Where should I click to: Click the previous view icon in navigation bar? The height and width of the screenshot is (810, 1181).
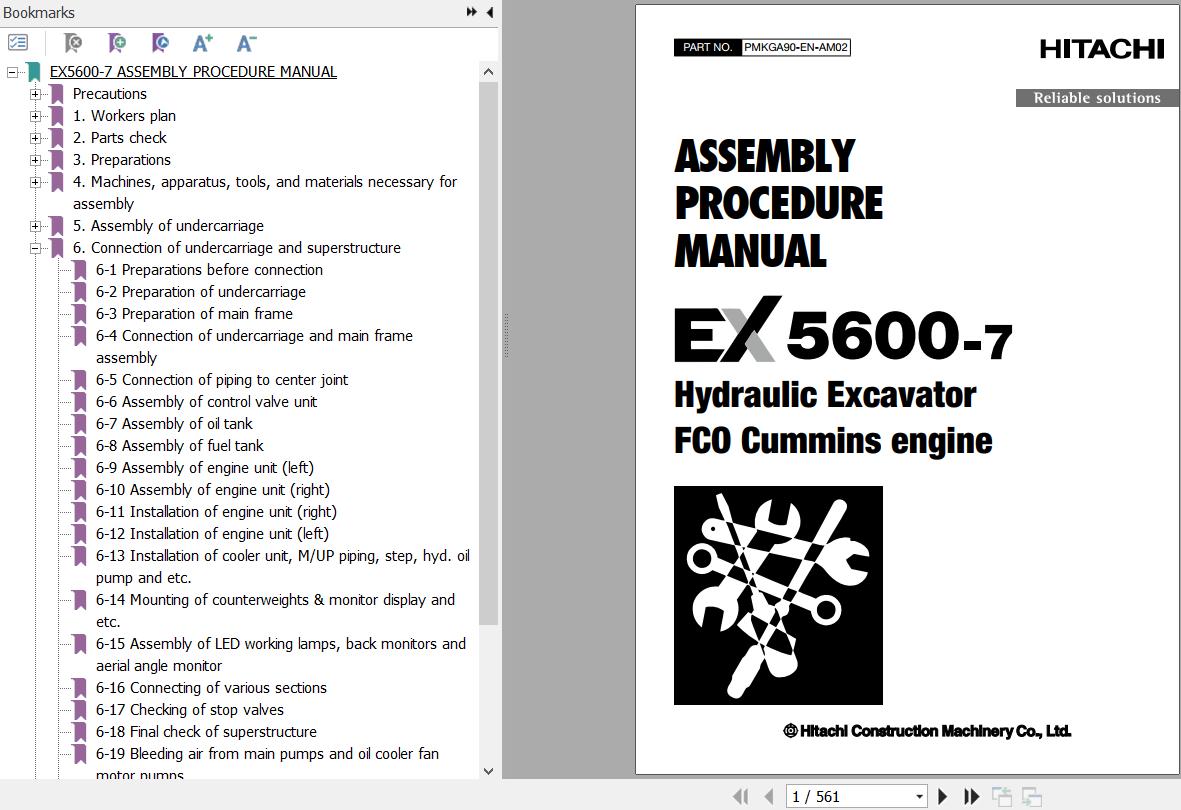pos(1002,796)
